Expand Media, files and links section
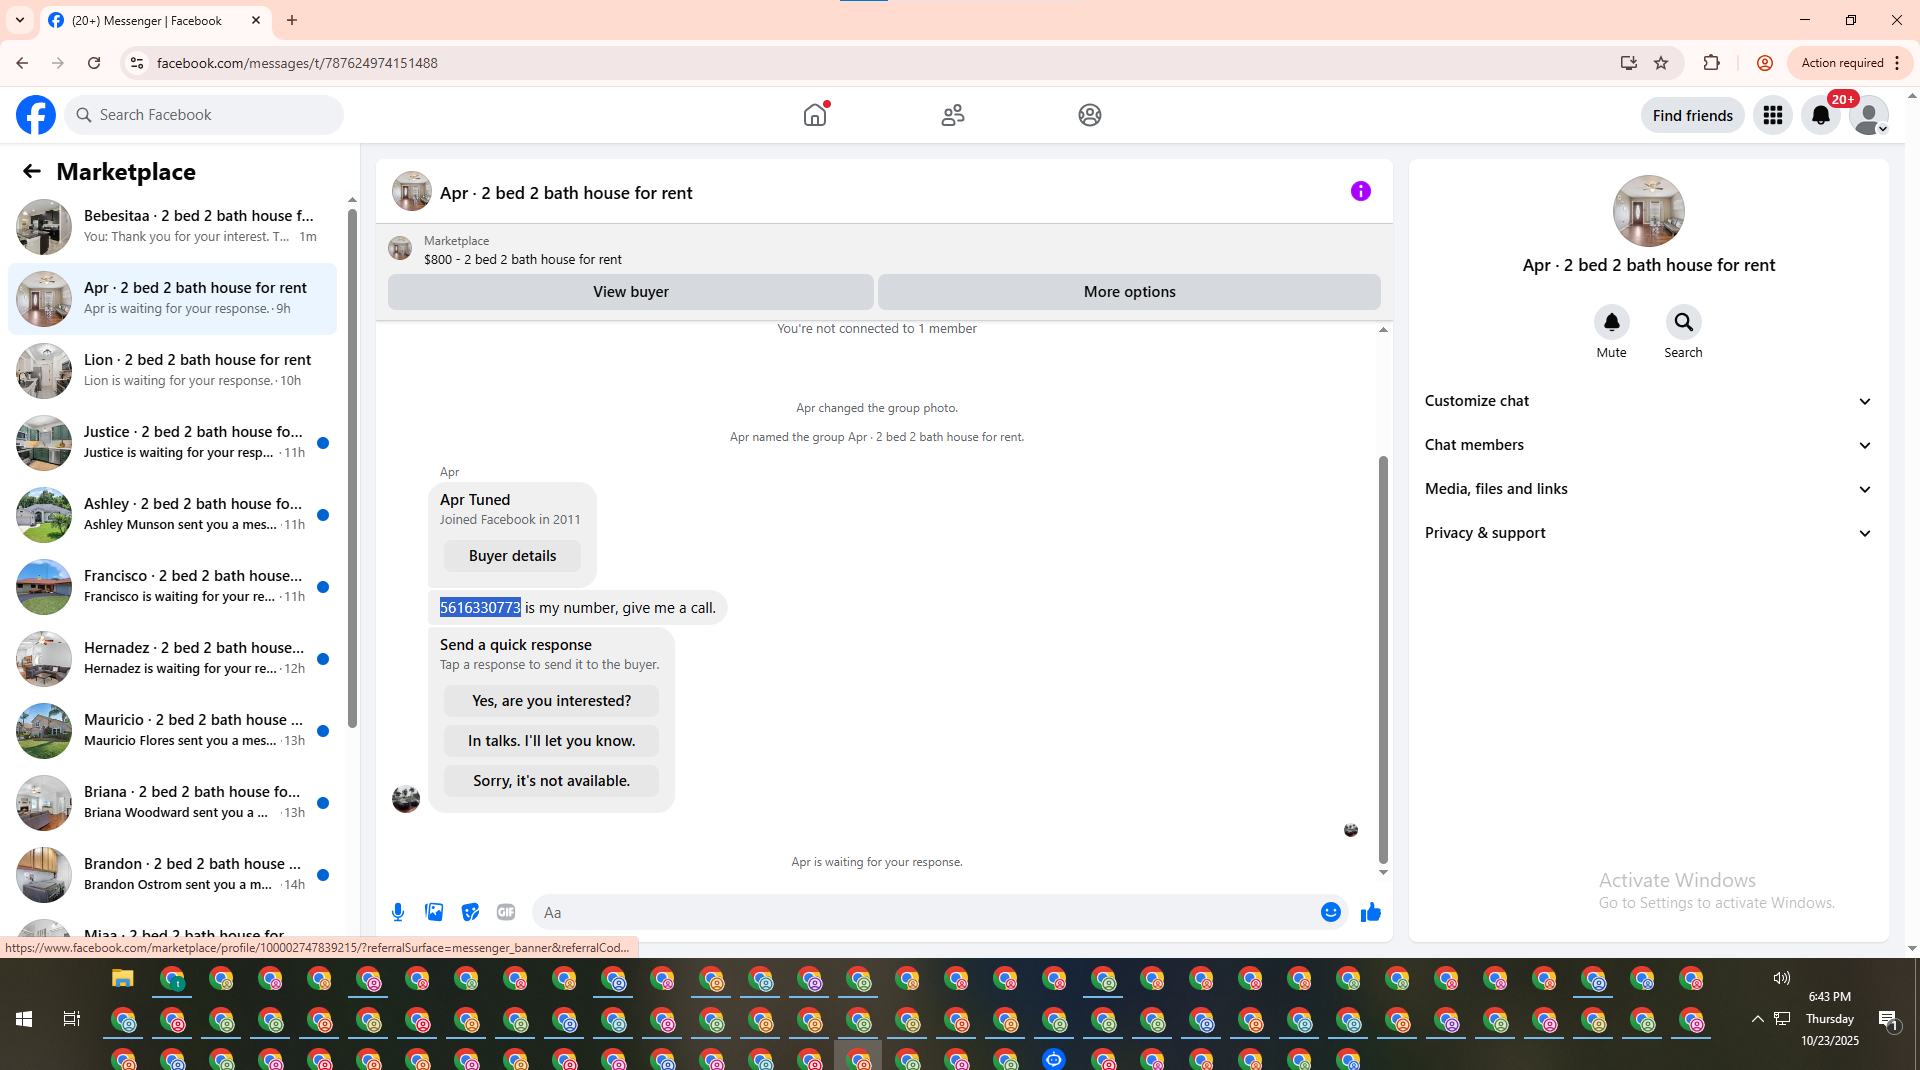This screenshot has height=1070, width=1920. coord(1648,489)
